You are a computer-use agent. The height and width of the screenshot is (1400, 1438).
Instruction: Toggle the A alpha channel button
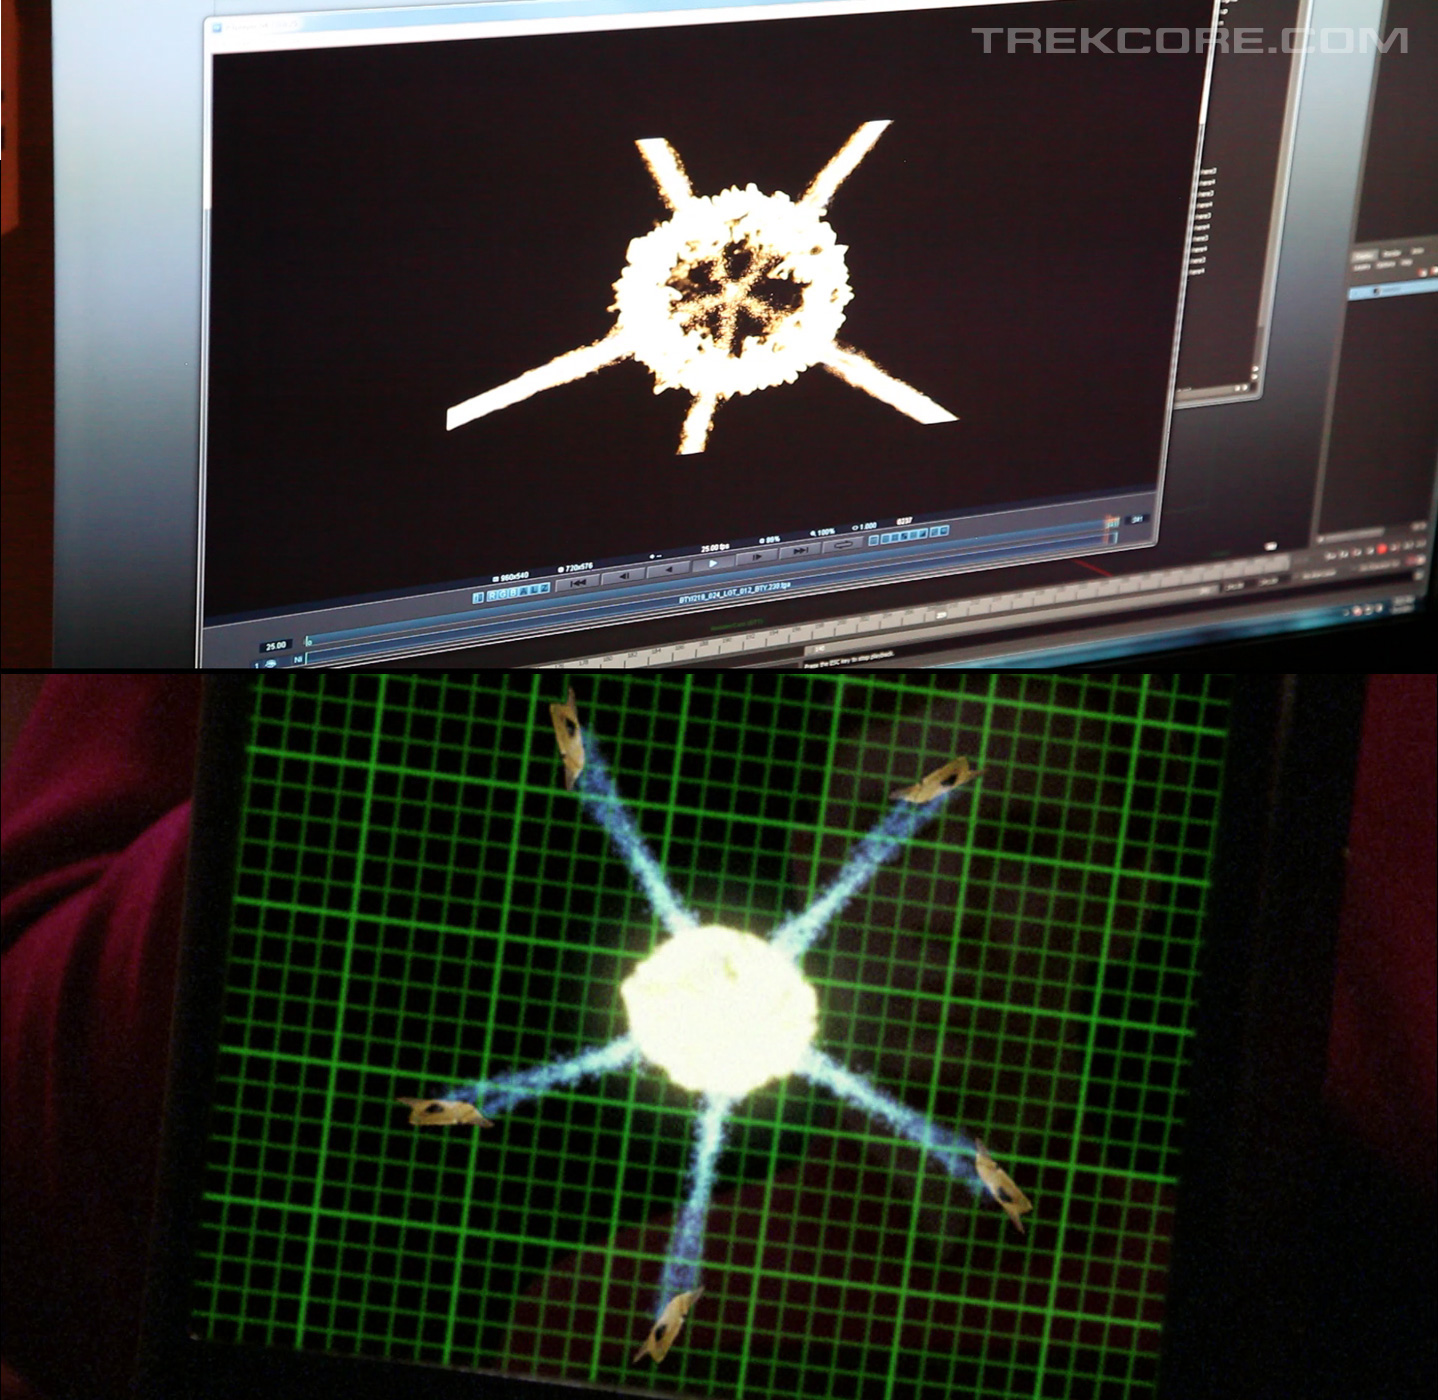pos(529,592)
